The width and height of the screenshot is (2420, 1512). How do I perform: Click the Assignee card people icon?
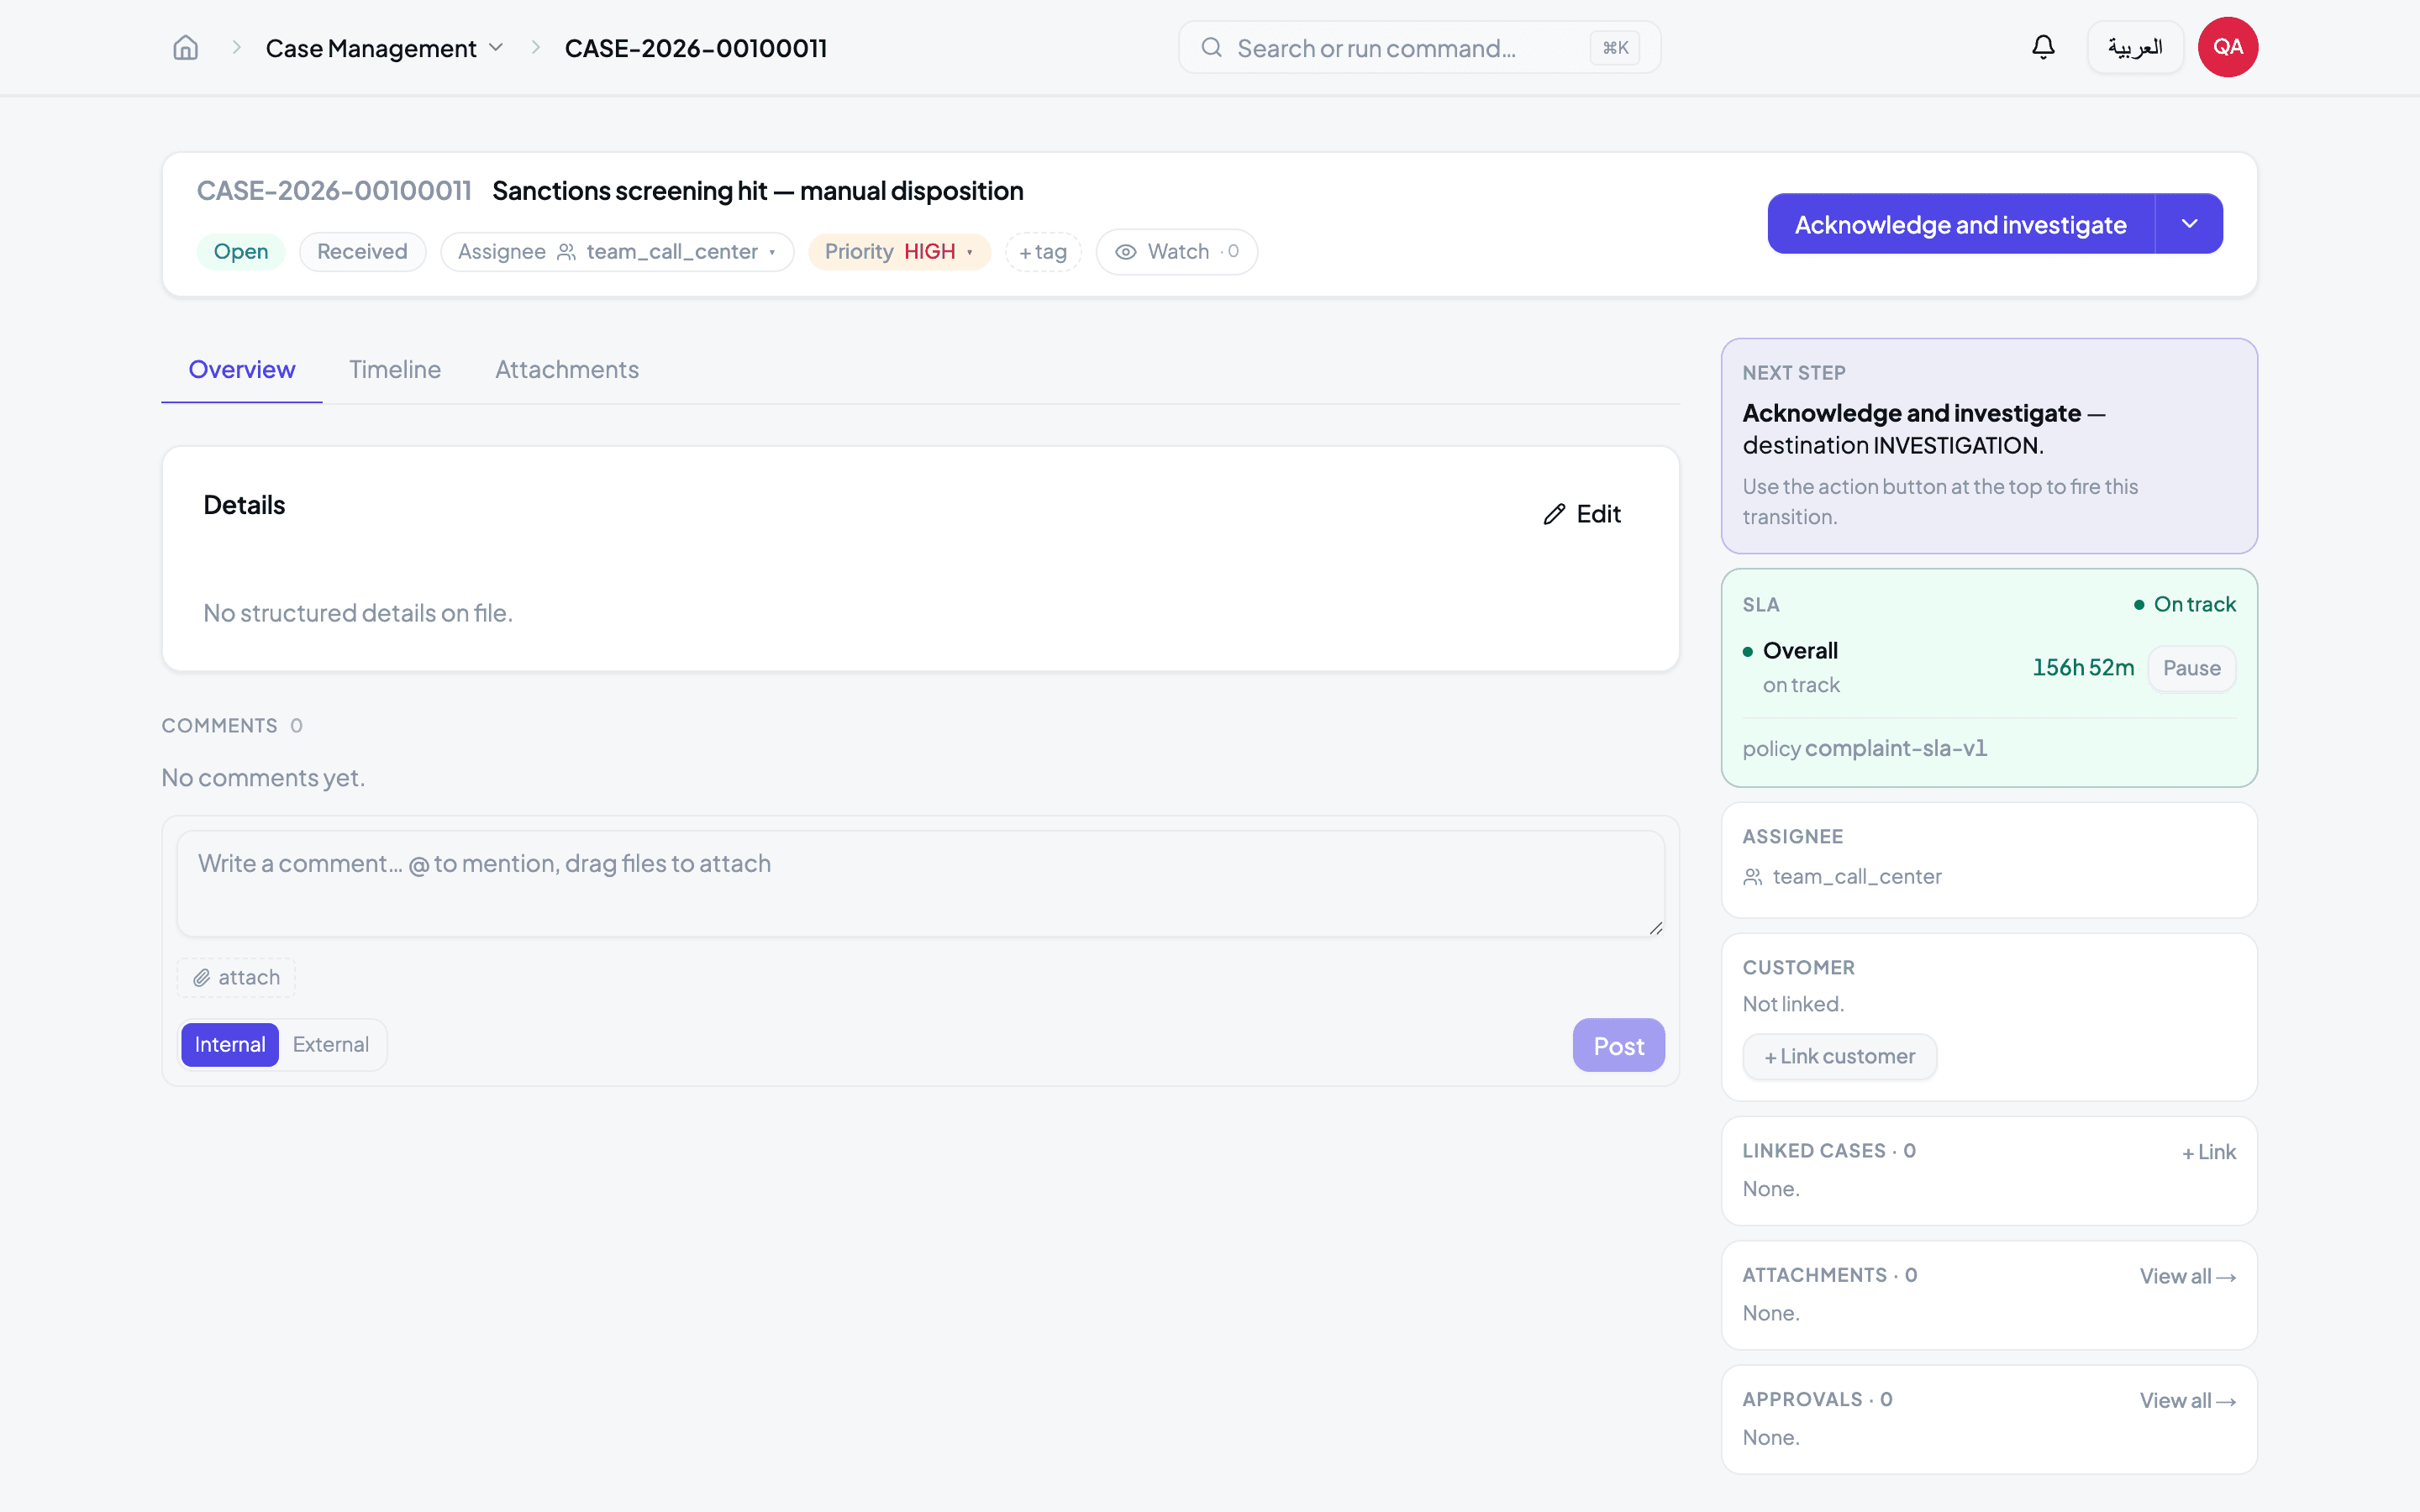coord(1752,877)
